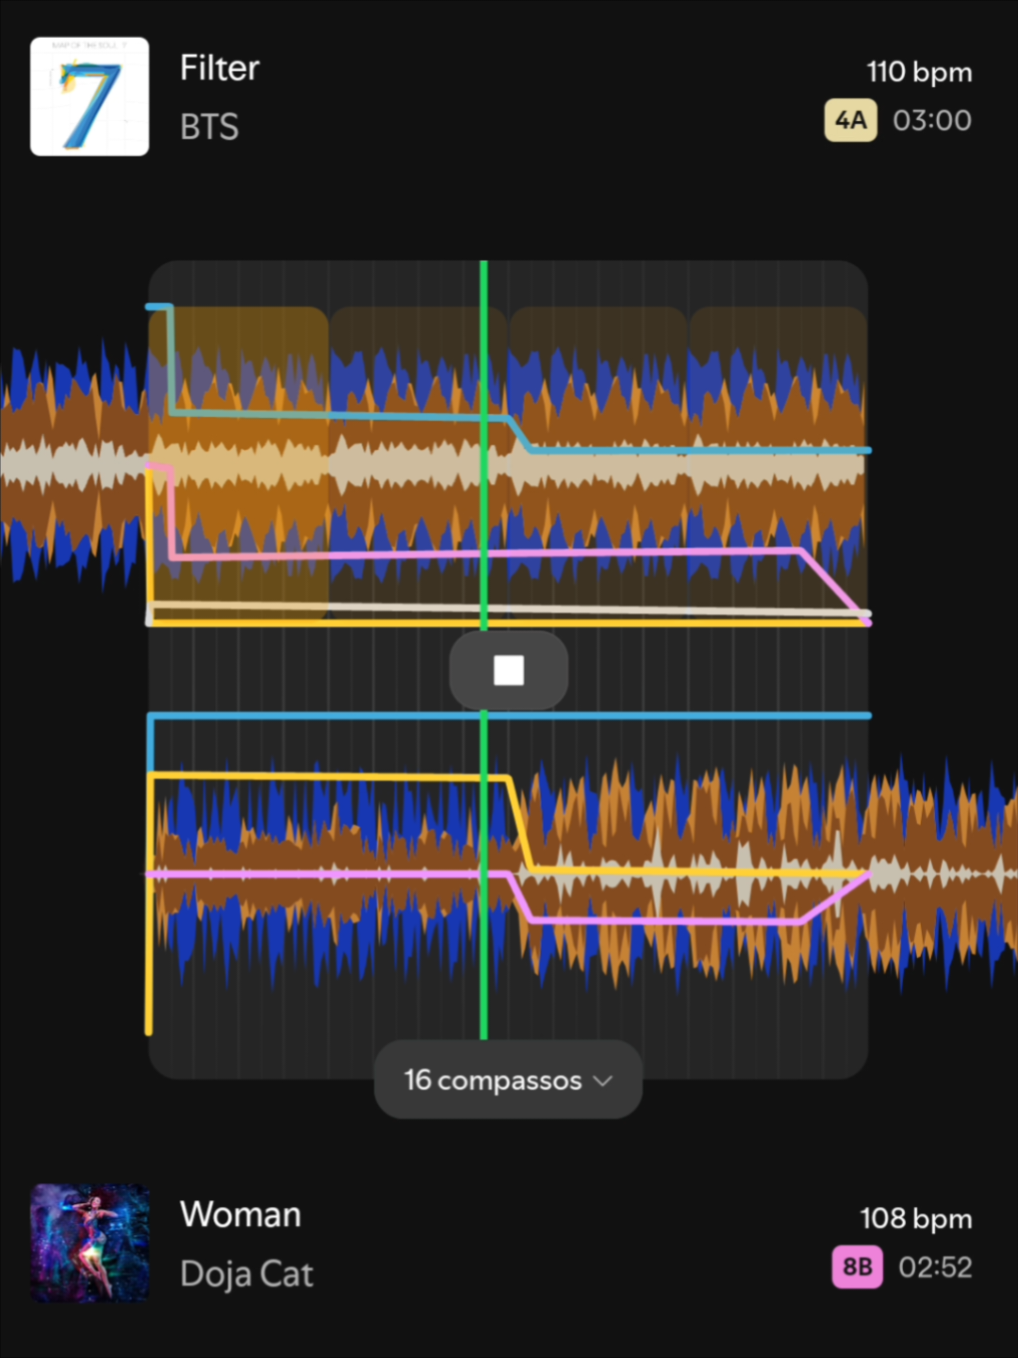Click the "Doja Cat" artist name

[247, 1274]
